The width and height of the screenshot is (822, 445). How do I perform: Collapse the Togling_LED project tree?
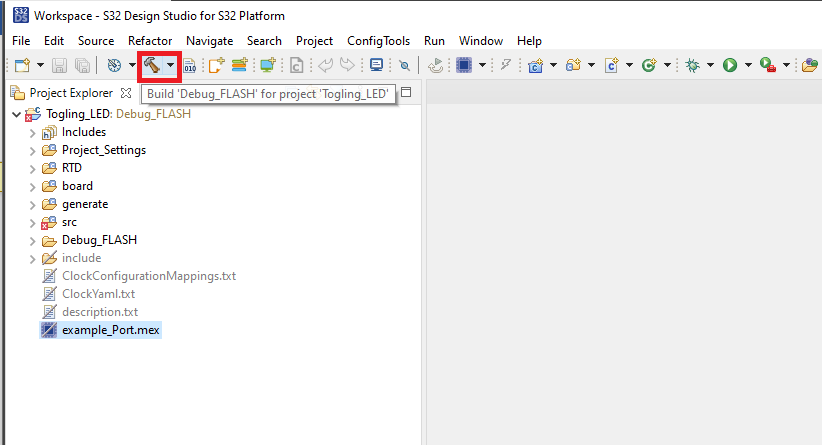(16, 114)
